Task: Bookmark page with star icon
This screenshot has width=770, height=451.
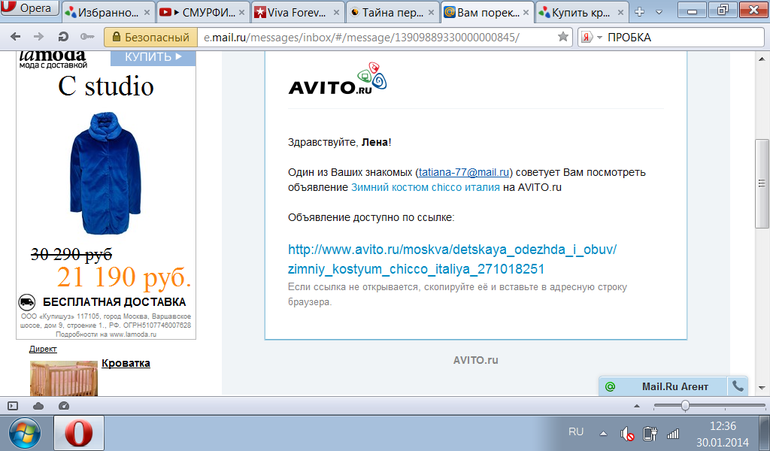Action: tap(563, 37)
